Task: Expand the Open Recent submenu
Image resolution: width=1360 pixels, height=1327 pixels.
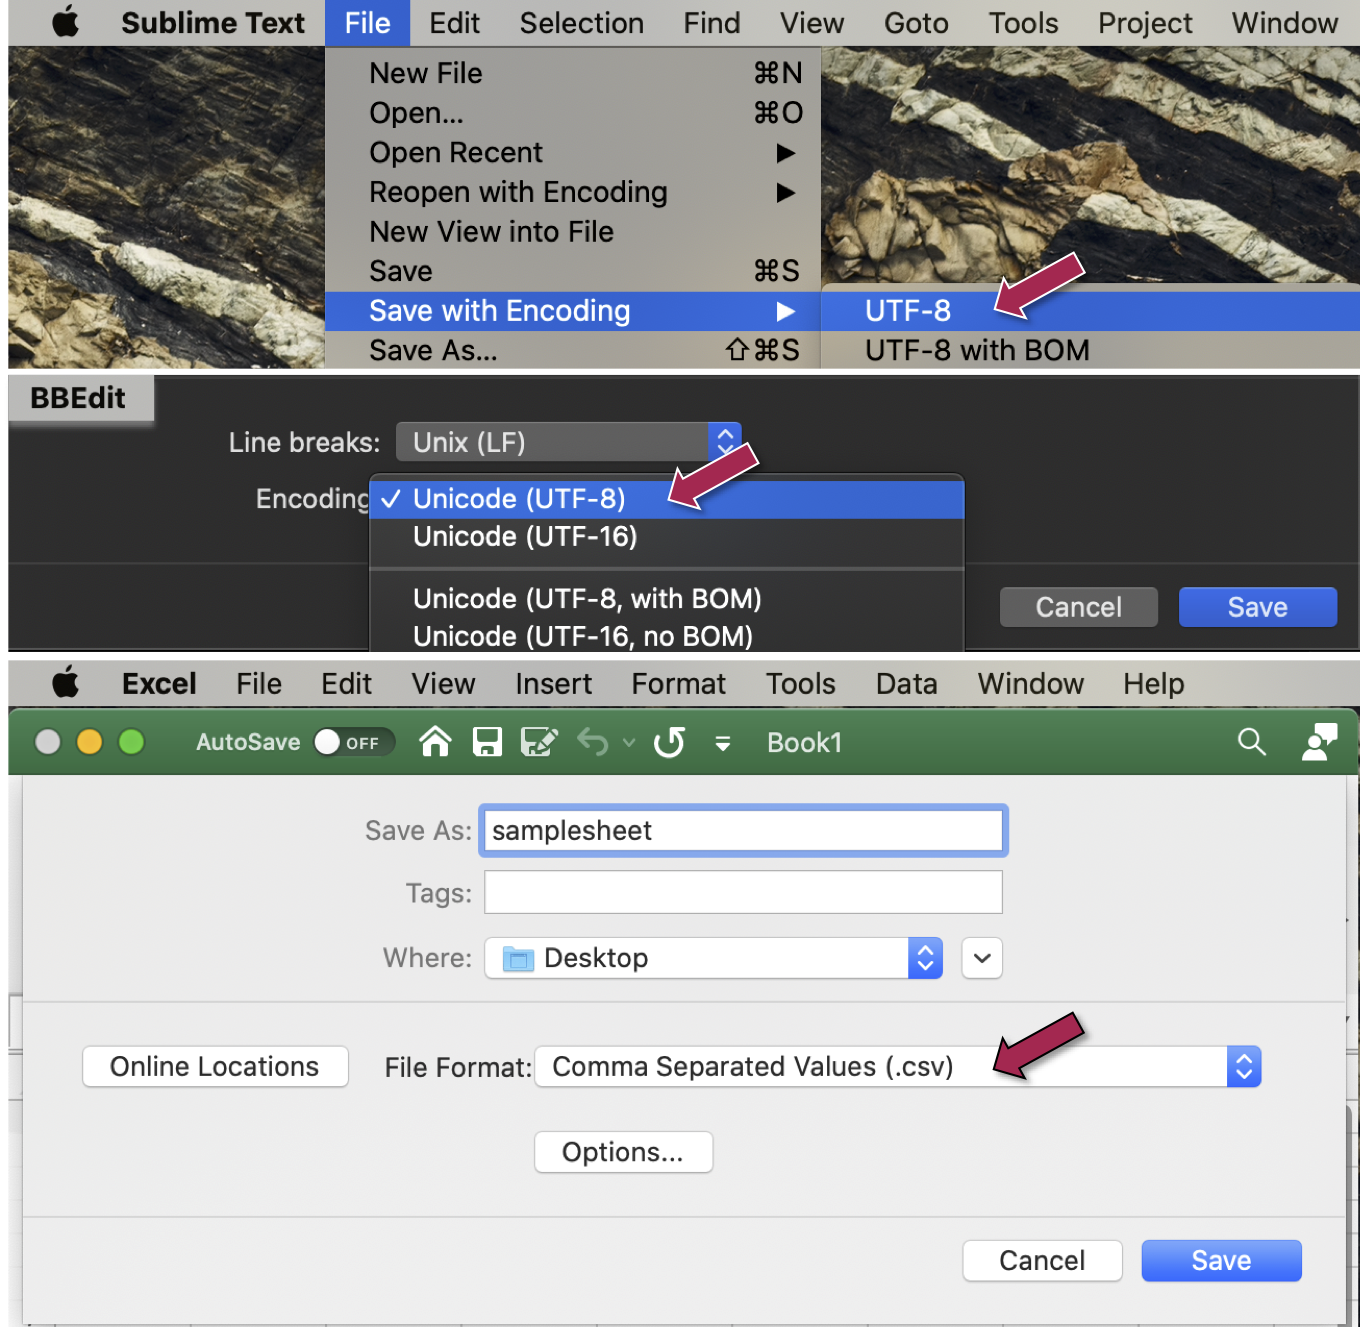Action: [573, 152]
